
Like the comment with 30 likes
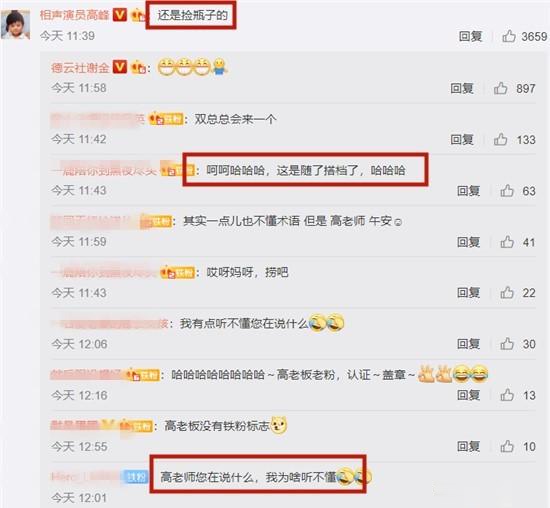[x=507, y=344]
